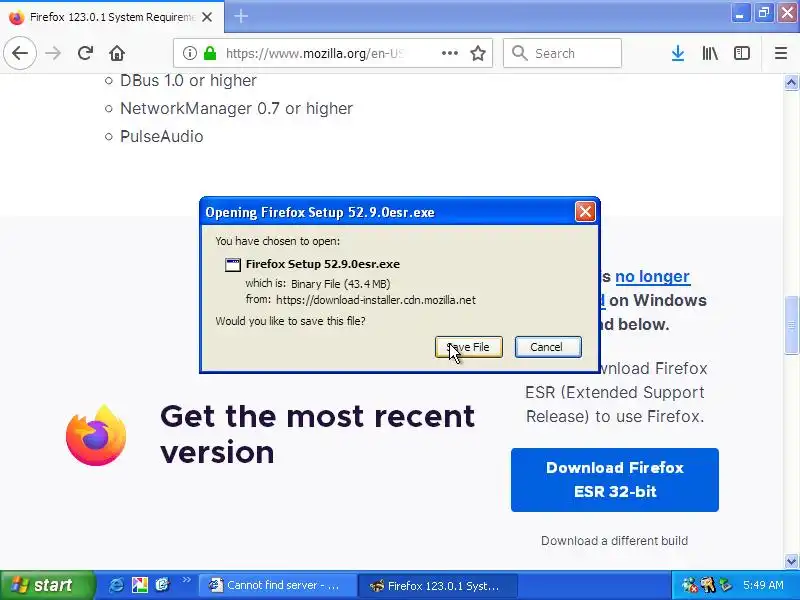Click 'Get the most recent version' heading
The width and height of the screenshot is (800, 600).
(317, 434)
